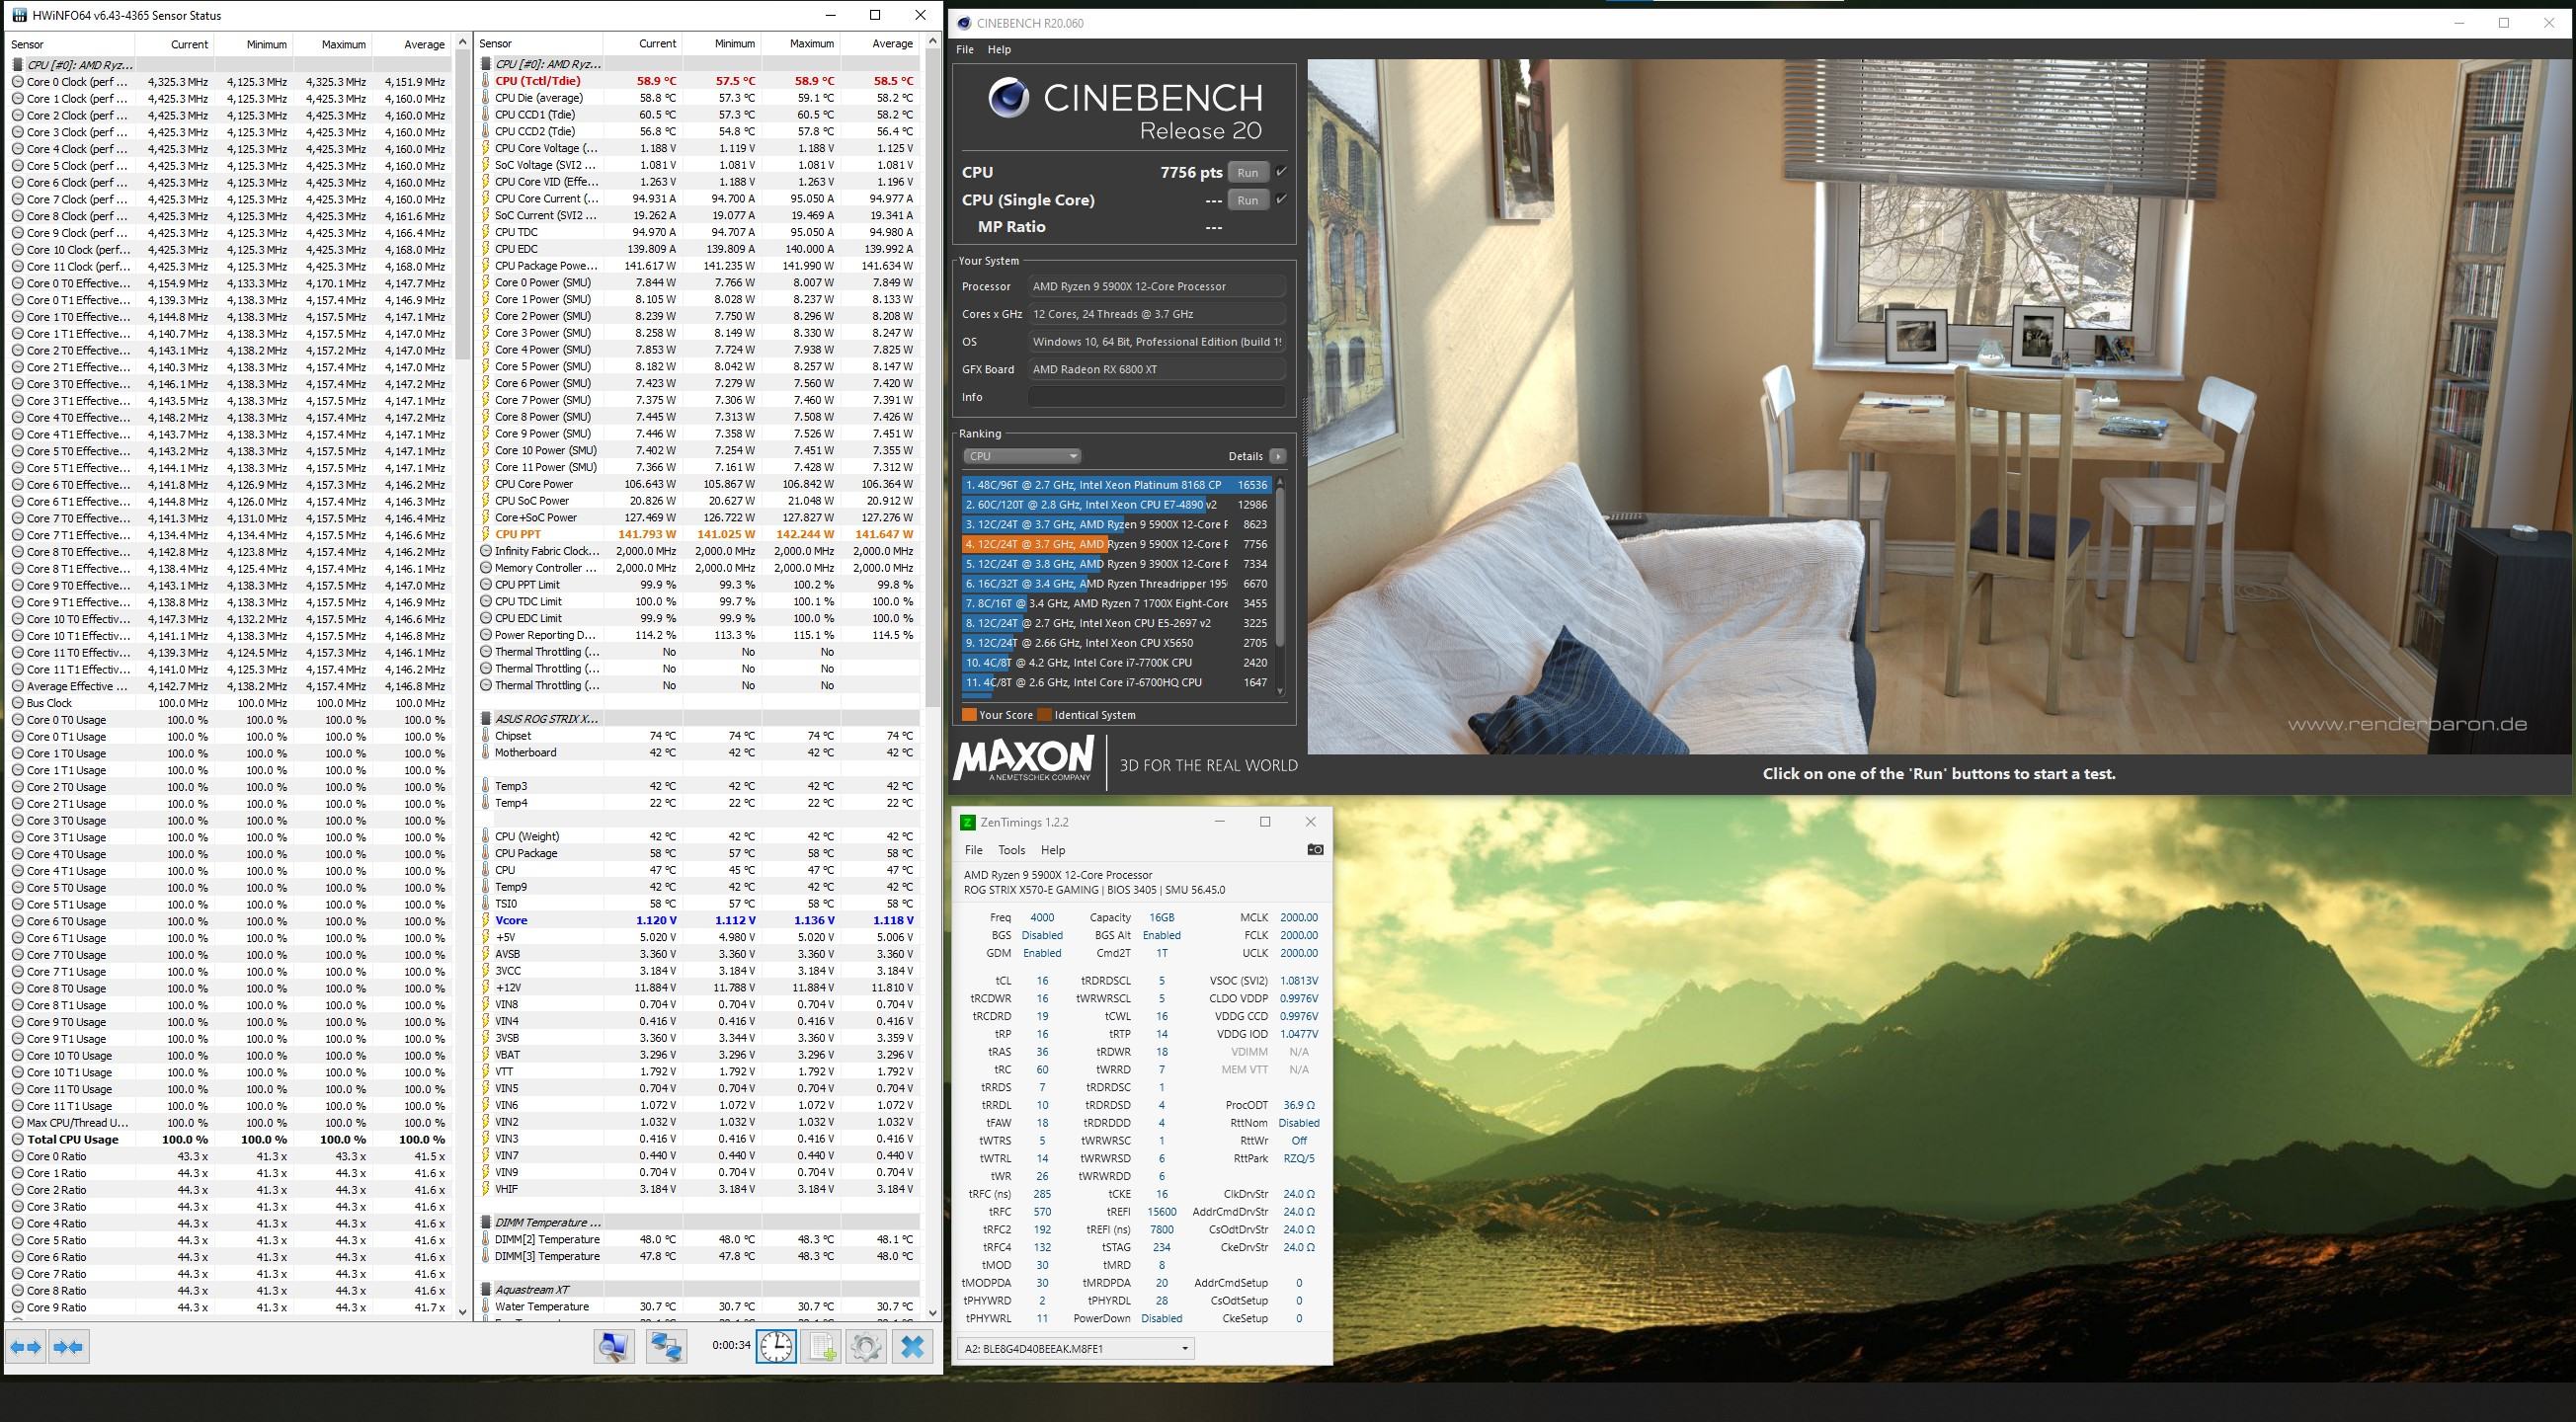
Task: Click the right panel Maximum column header
Action: click(x=800, y=43)
